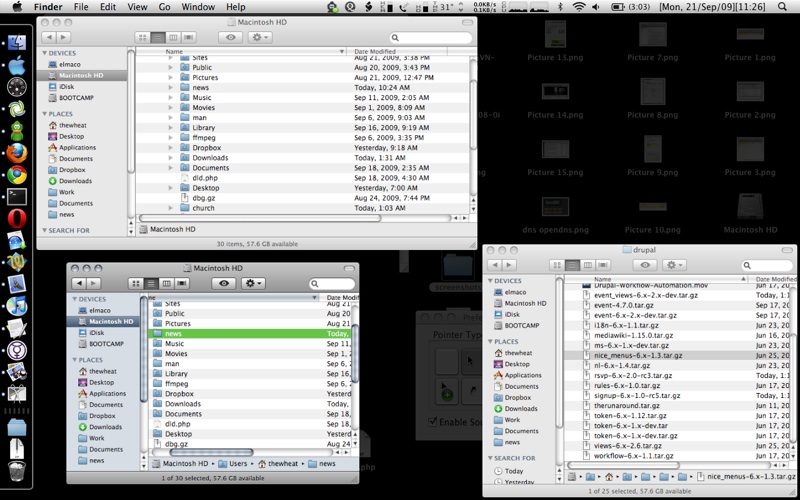Collapse the PLACES section in drupal window sidebar
The height and width of the screenshot is (500, 800).
point(490,341)
